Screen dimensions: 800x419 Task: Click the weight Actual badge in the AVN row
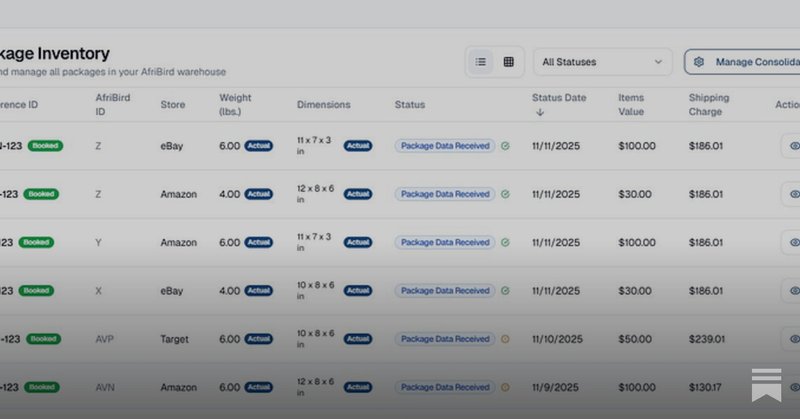(259, 387)
